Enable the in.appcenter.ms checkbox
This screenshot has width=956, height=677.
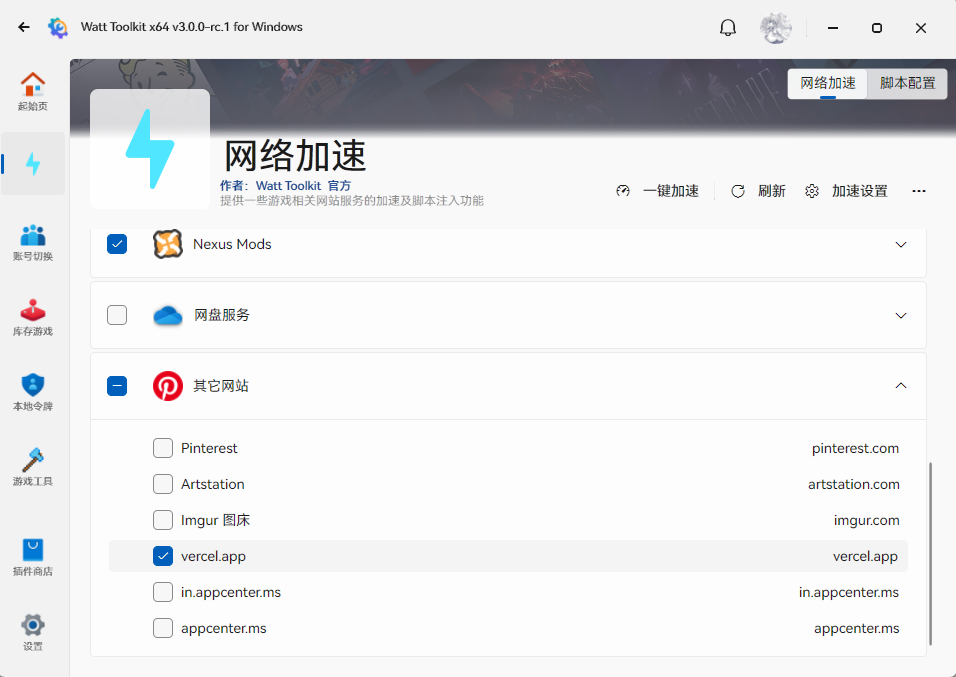click(x=163, y=592)
